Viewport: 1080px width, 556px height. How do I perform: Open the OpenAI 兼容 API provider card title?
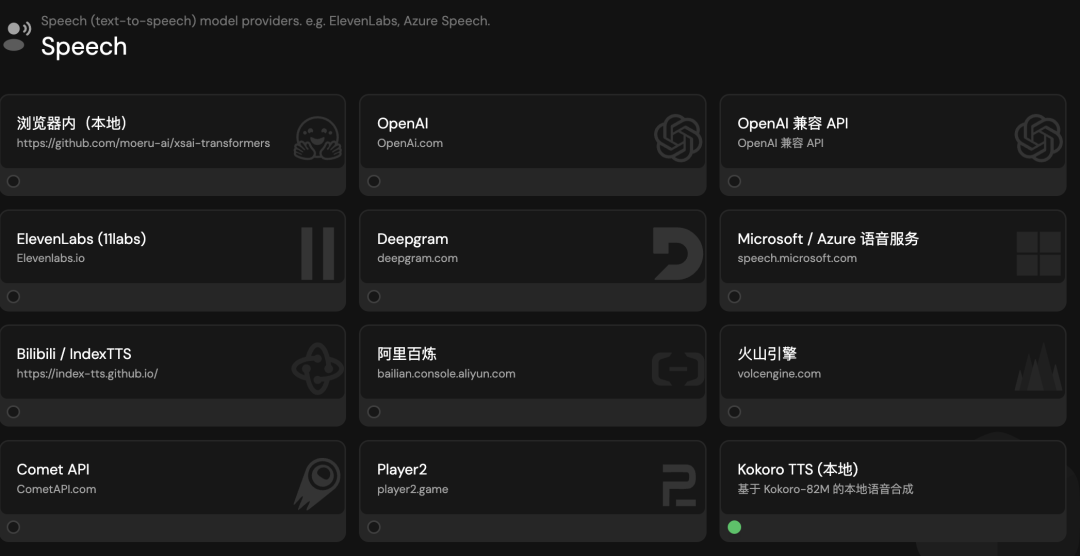(792, 123)
